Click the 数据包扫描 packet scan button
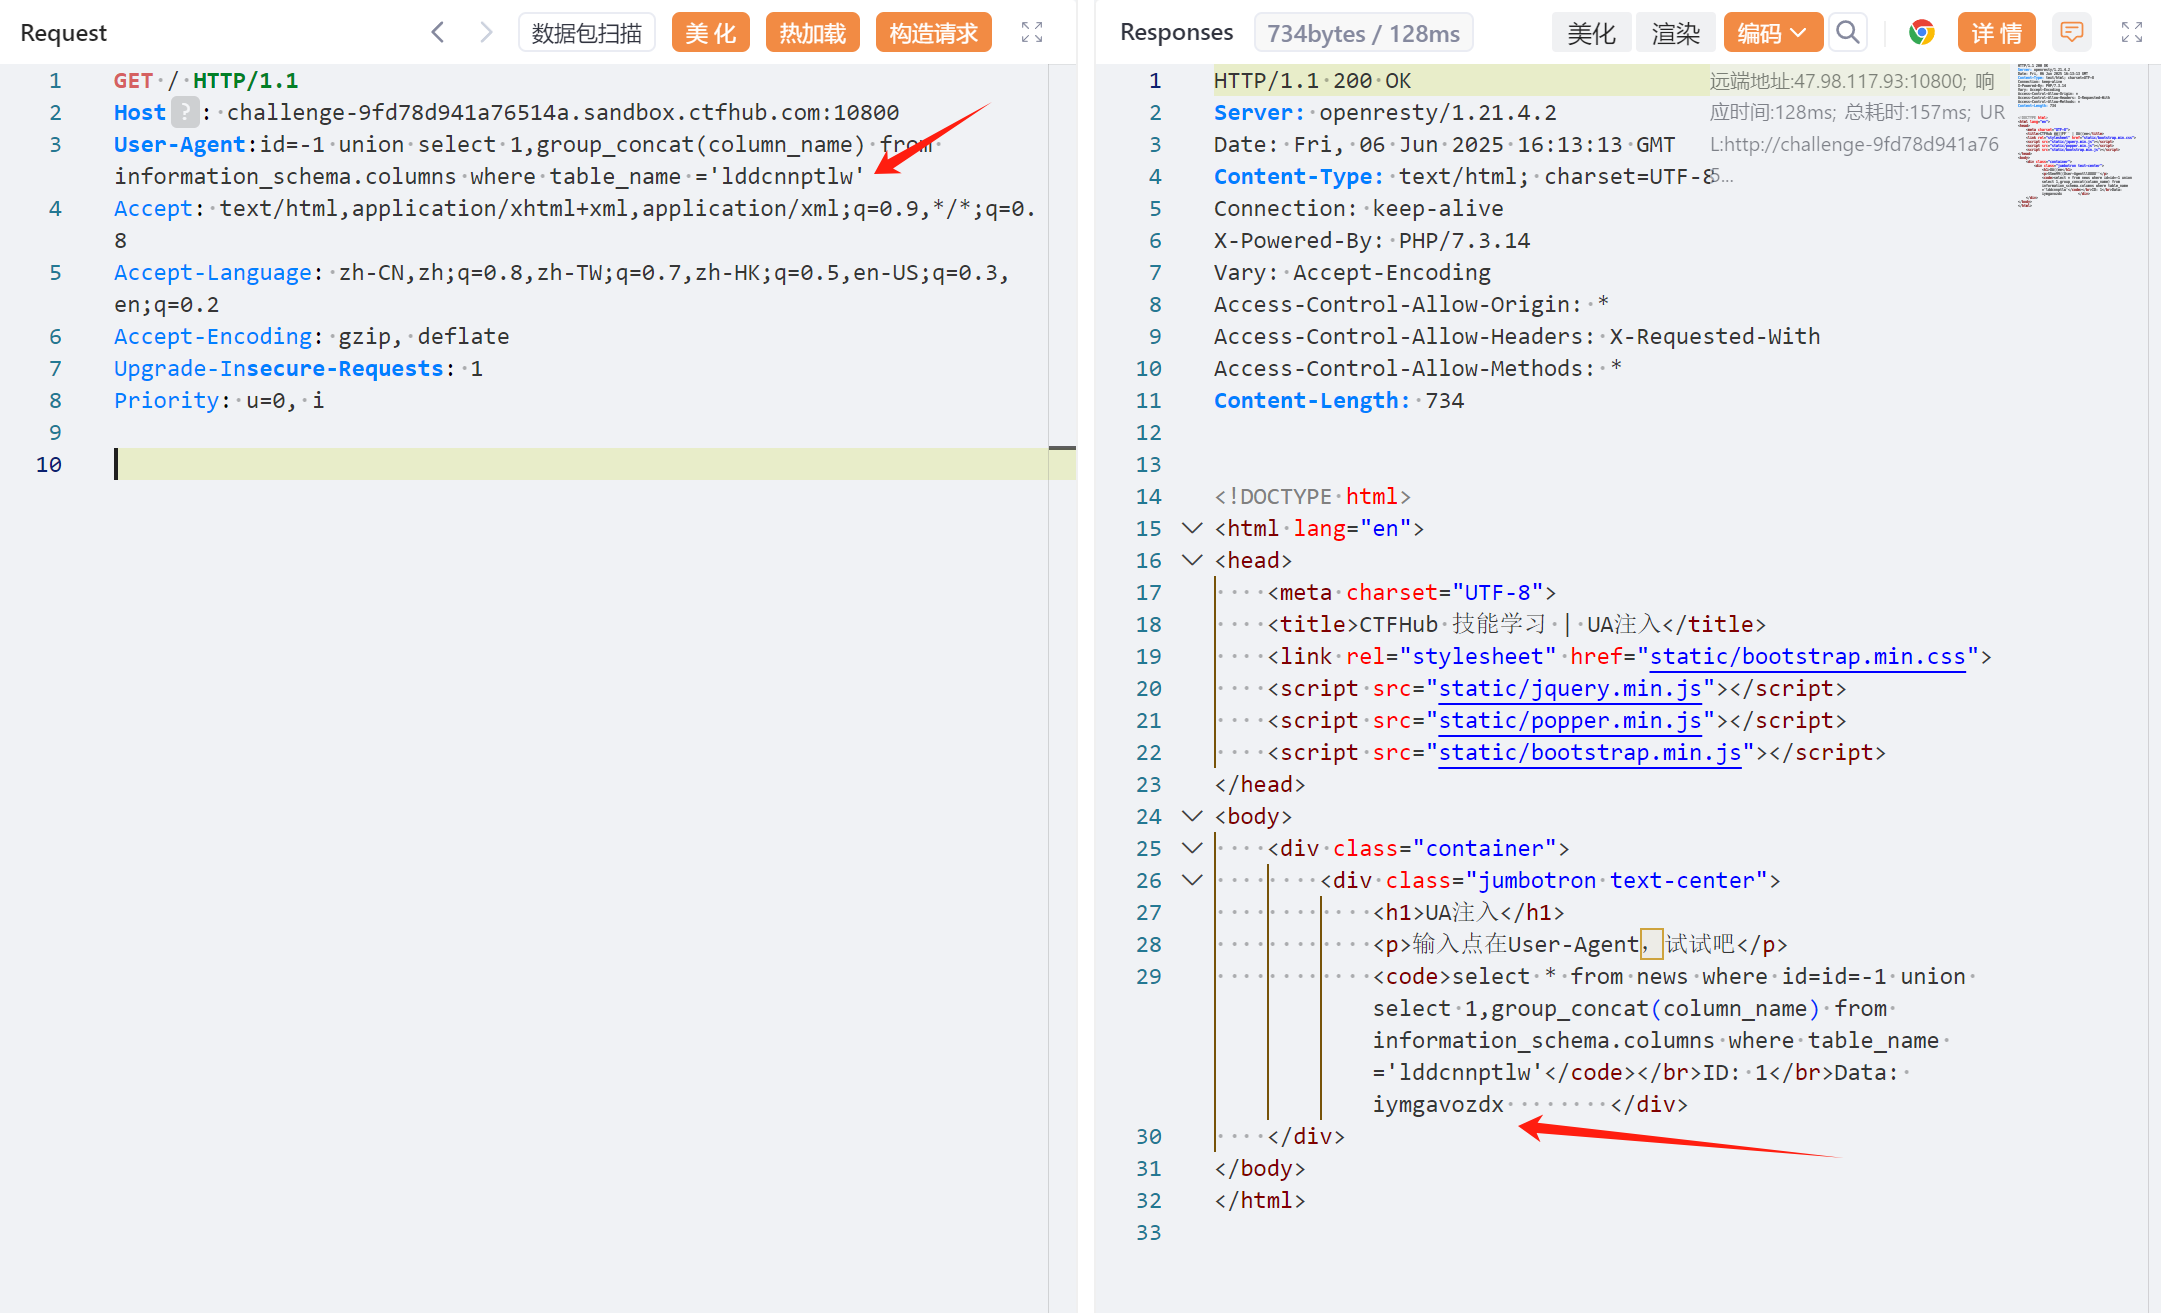This screenshot has height=1313, width=2161. 587,32
